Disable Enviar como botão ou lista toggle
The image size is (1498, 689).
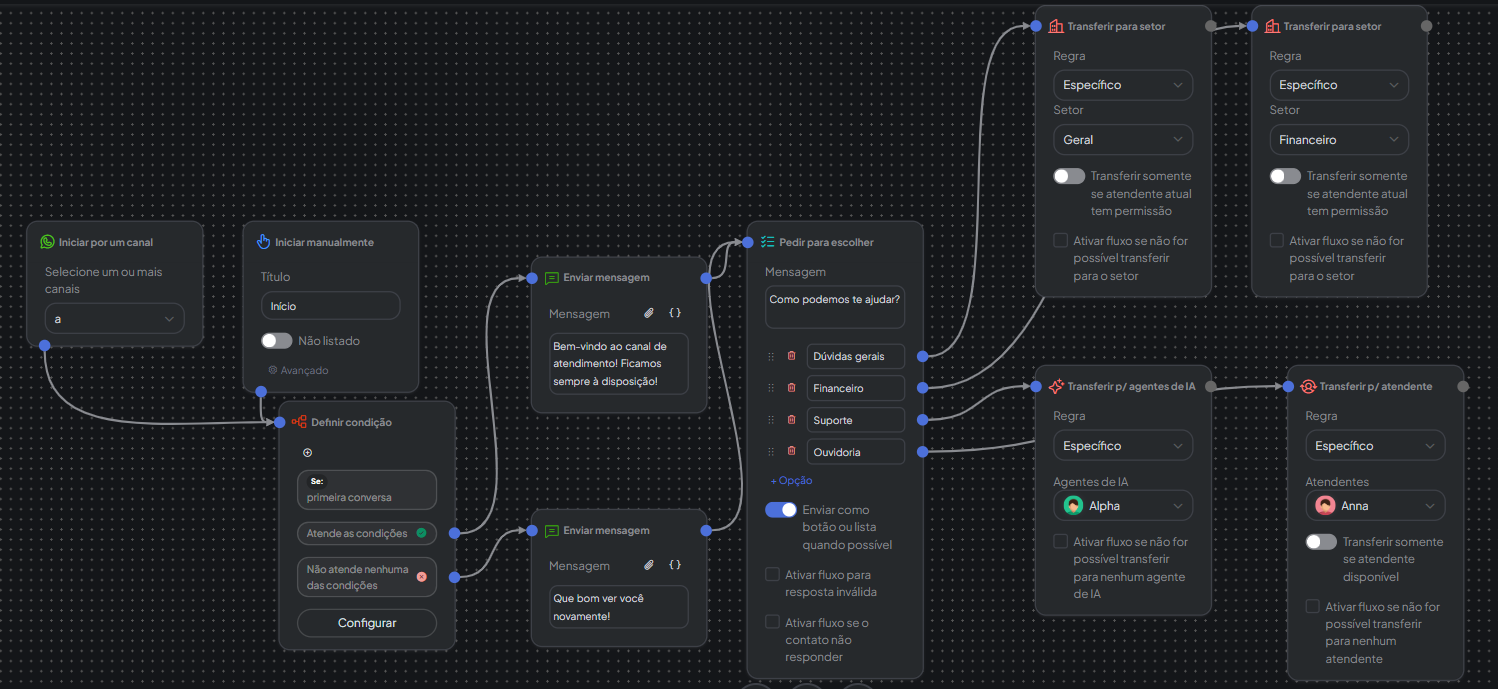click(781, 510)
